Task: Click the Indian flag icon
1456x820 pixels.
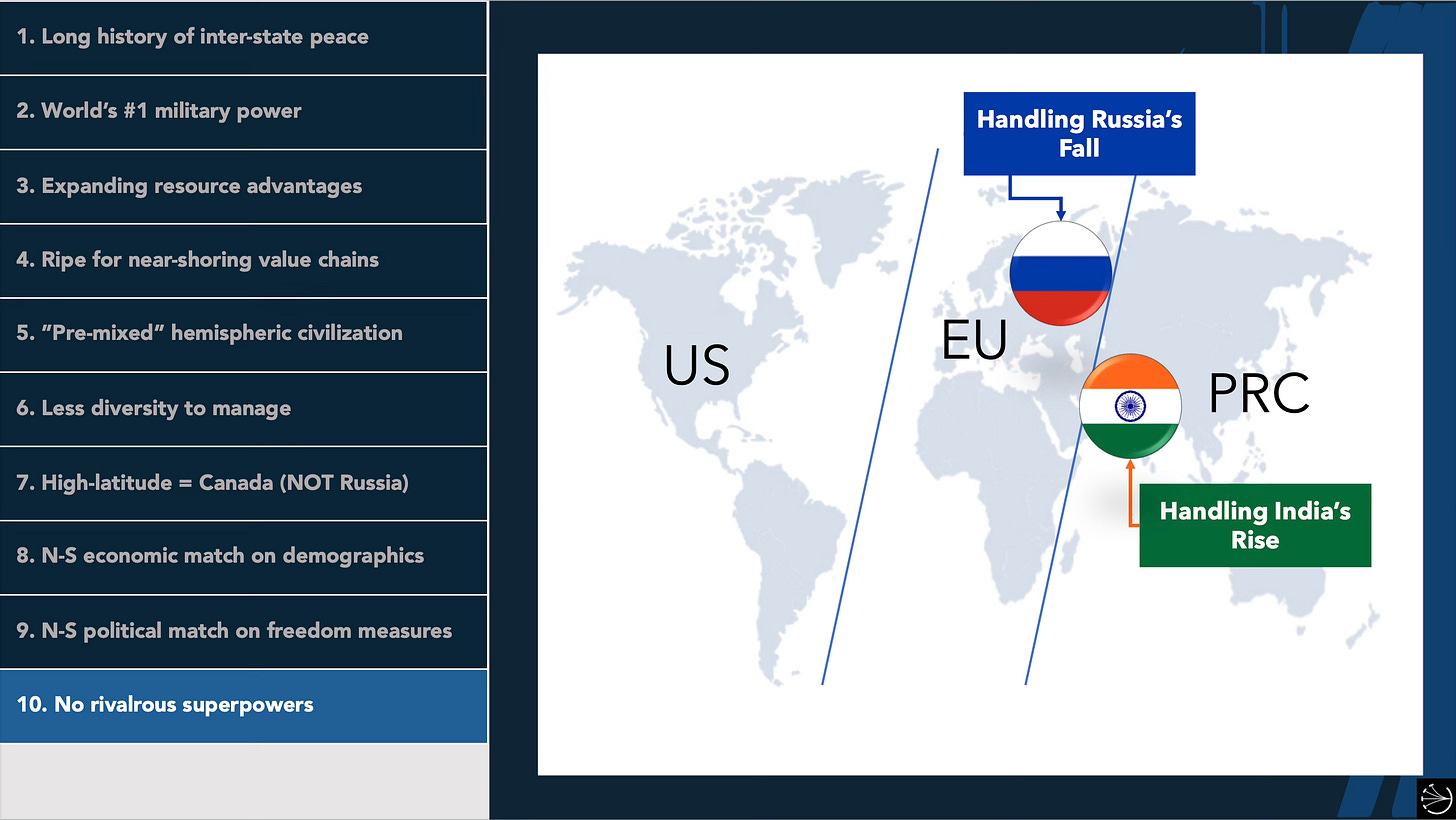Action: pos(1130,405)
